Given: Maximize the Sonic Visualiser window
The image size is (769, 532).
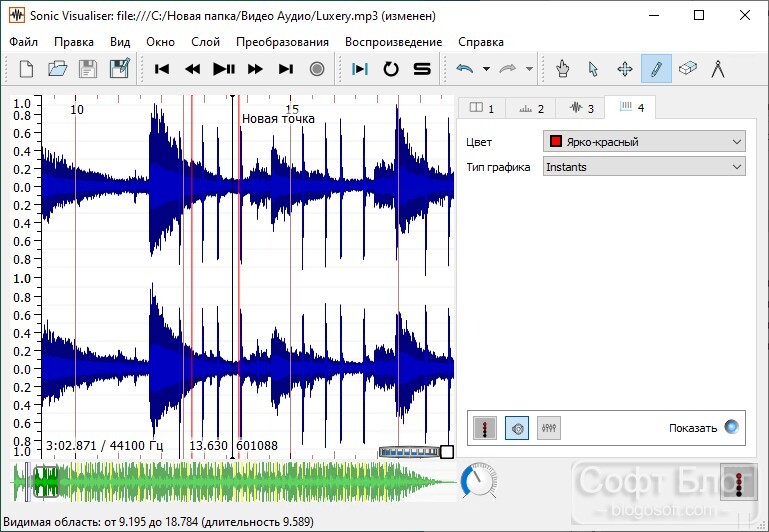Looking at the screenshot, I should (x=699, y=16).
